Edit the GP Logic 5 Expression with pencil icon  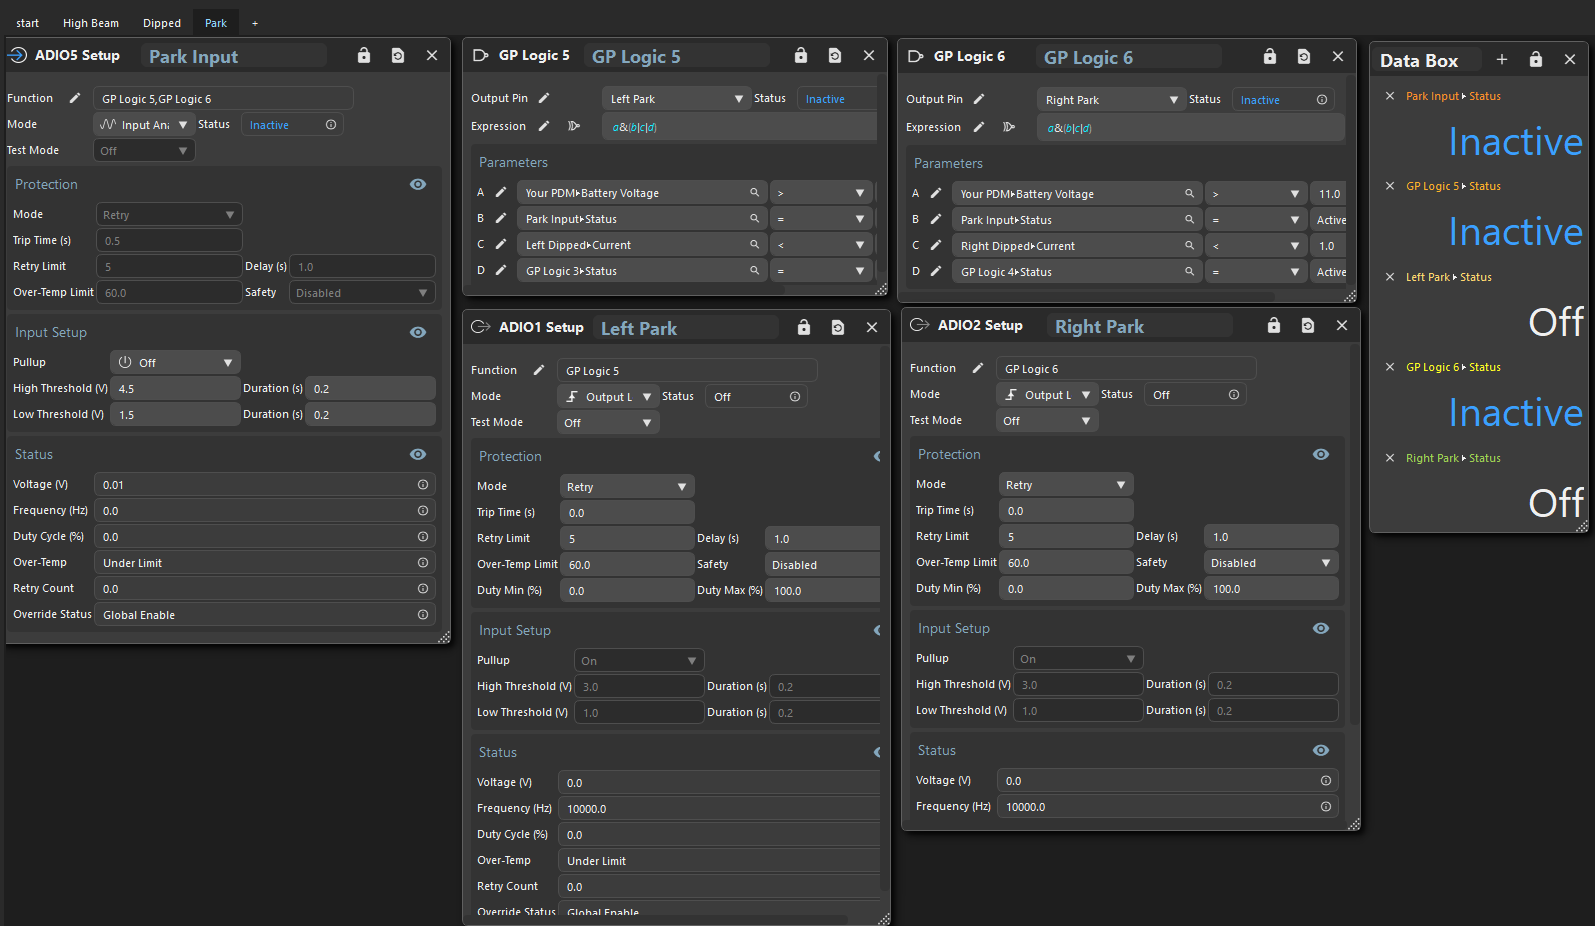(x=543, y=126)
